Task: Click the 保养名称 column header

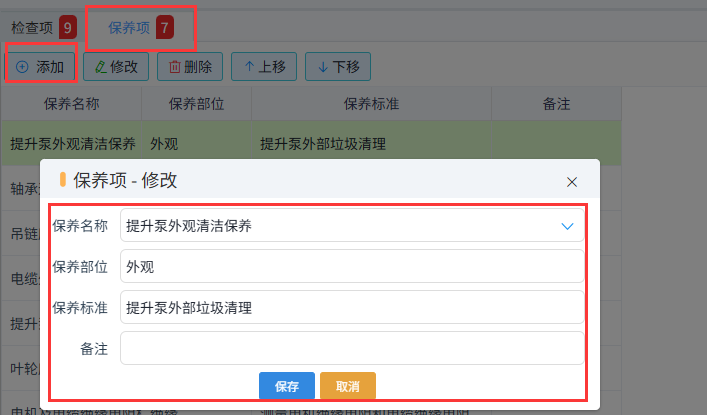Action: pos(72,104)
